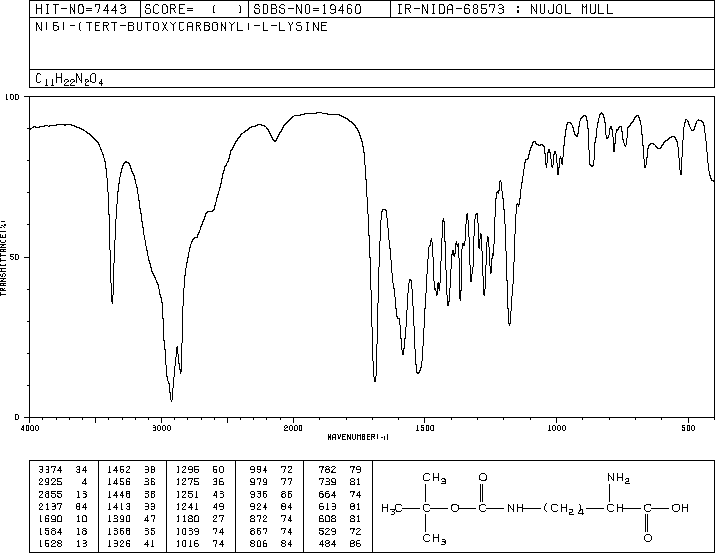Click the 1000 wavenumber axis label

coord(556,428)
